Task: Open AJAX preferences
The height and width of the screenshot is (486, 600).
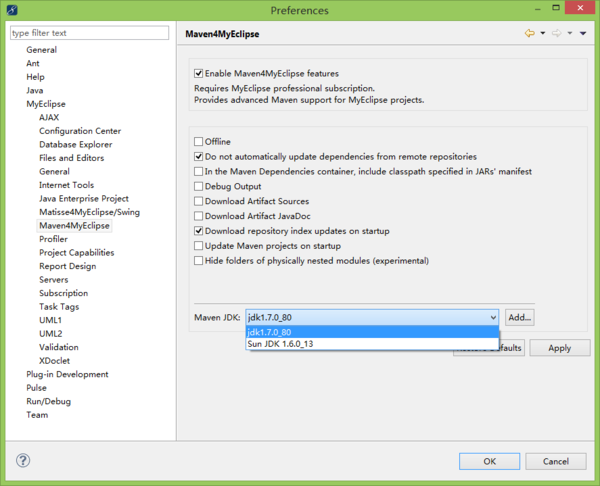Action: coord(49,117)
